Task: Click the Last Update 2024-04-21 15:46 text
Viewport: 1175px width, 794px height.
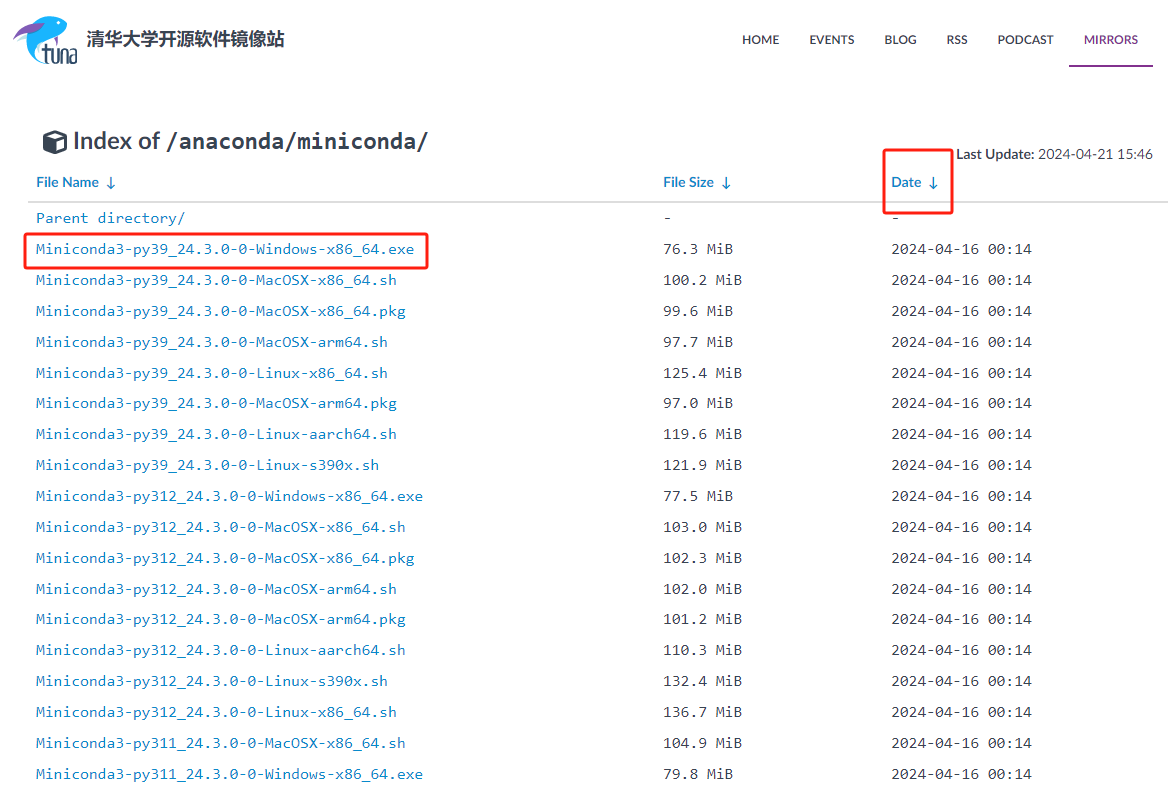Action: 1054,154
